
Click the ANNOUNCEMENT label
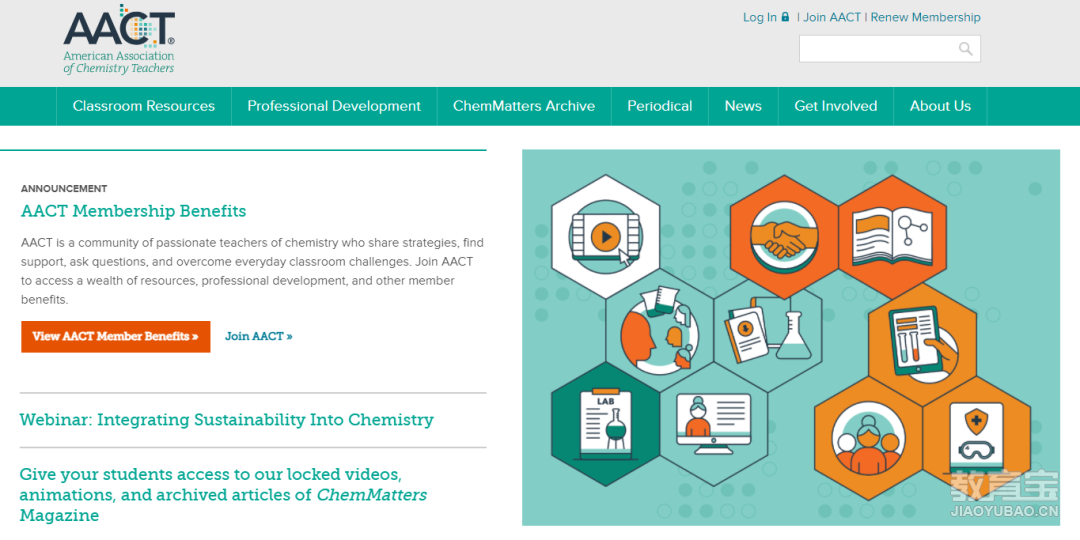point(64,189)
